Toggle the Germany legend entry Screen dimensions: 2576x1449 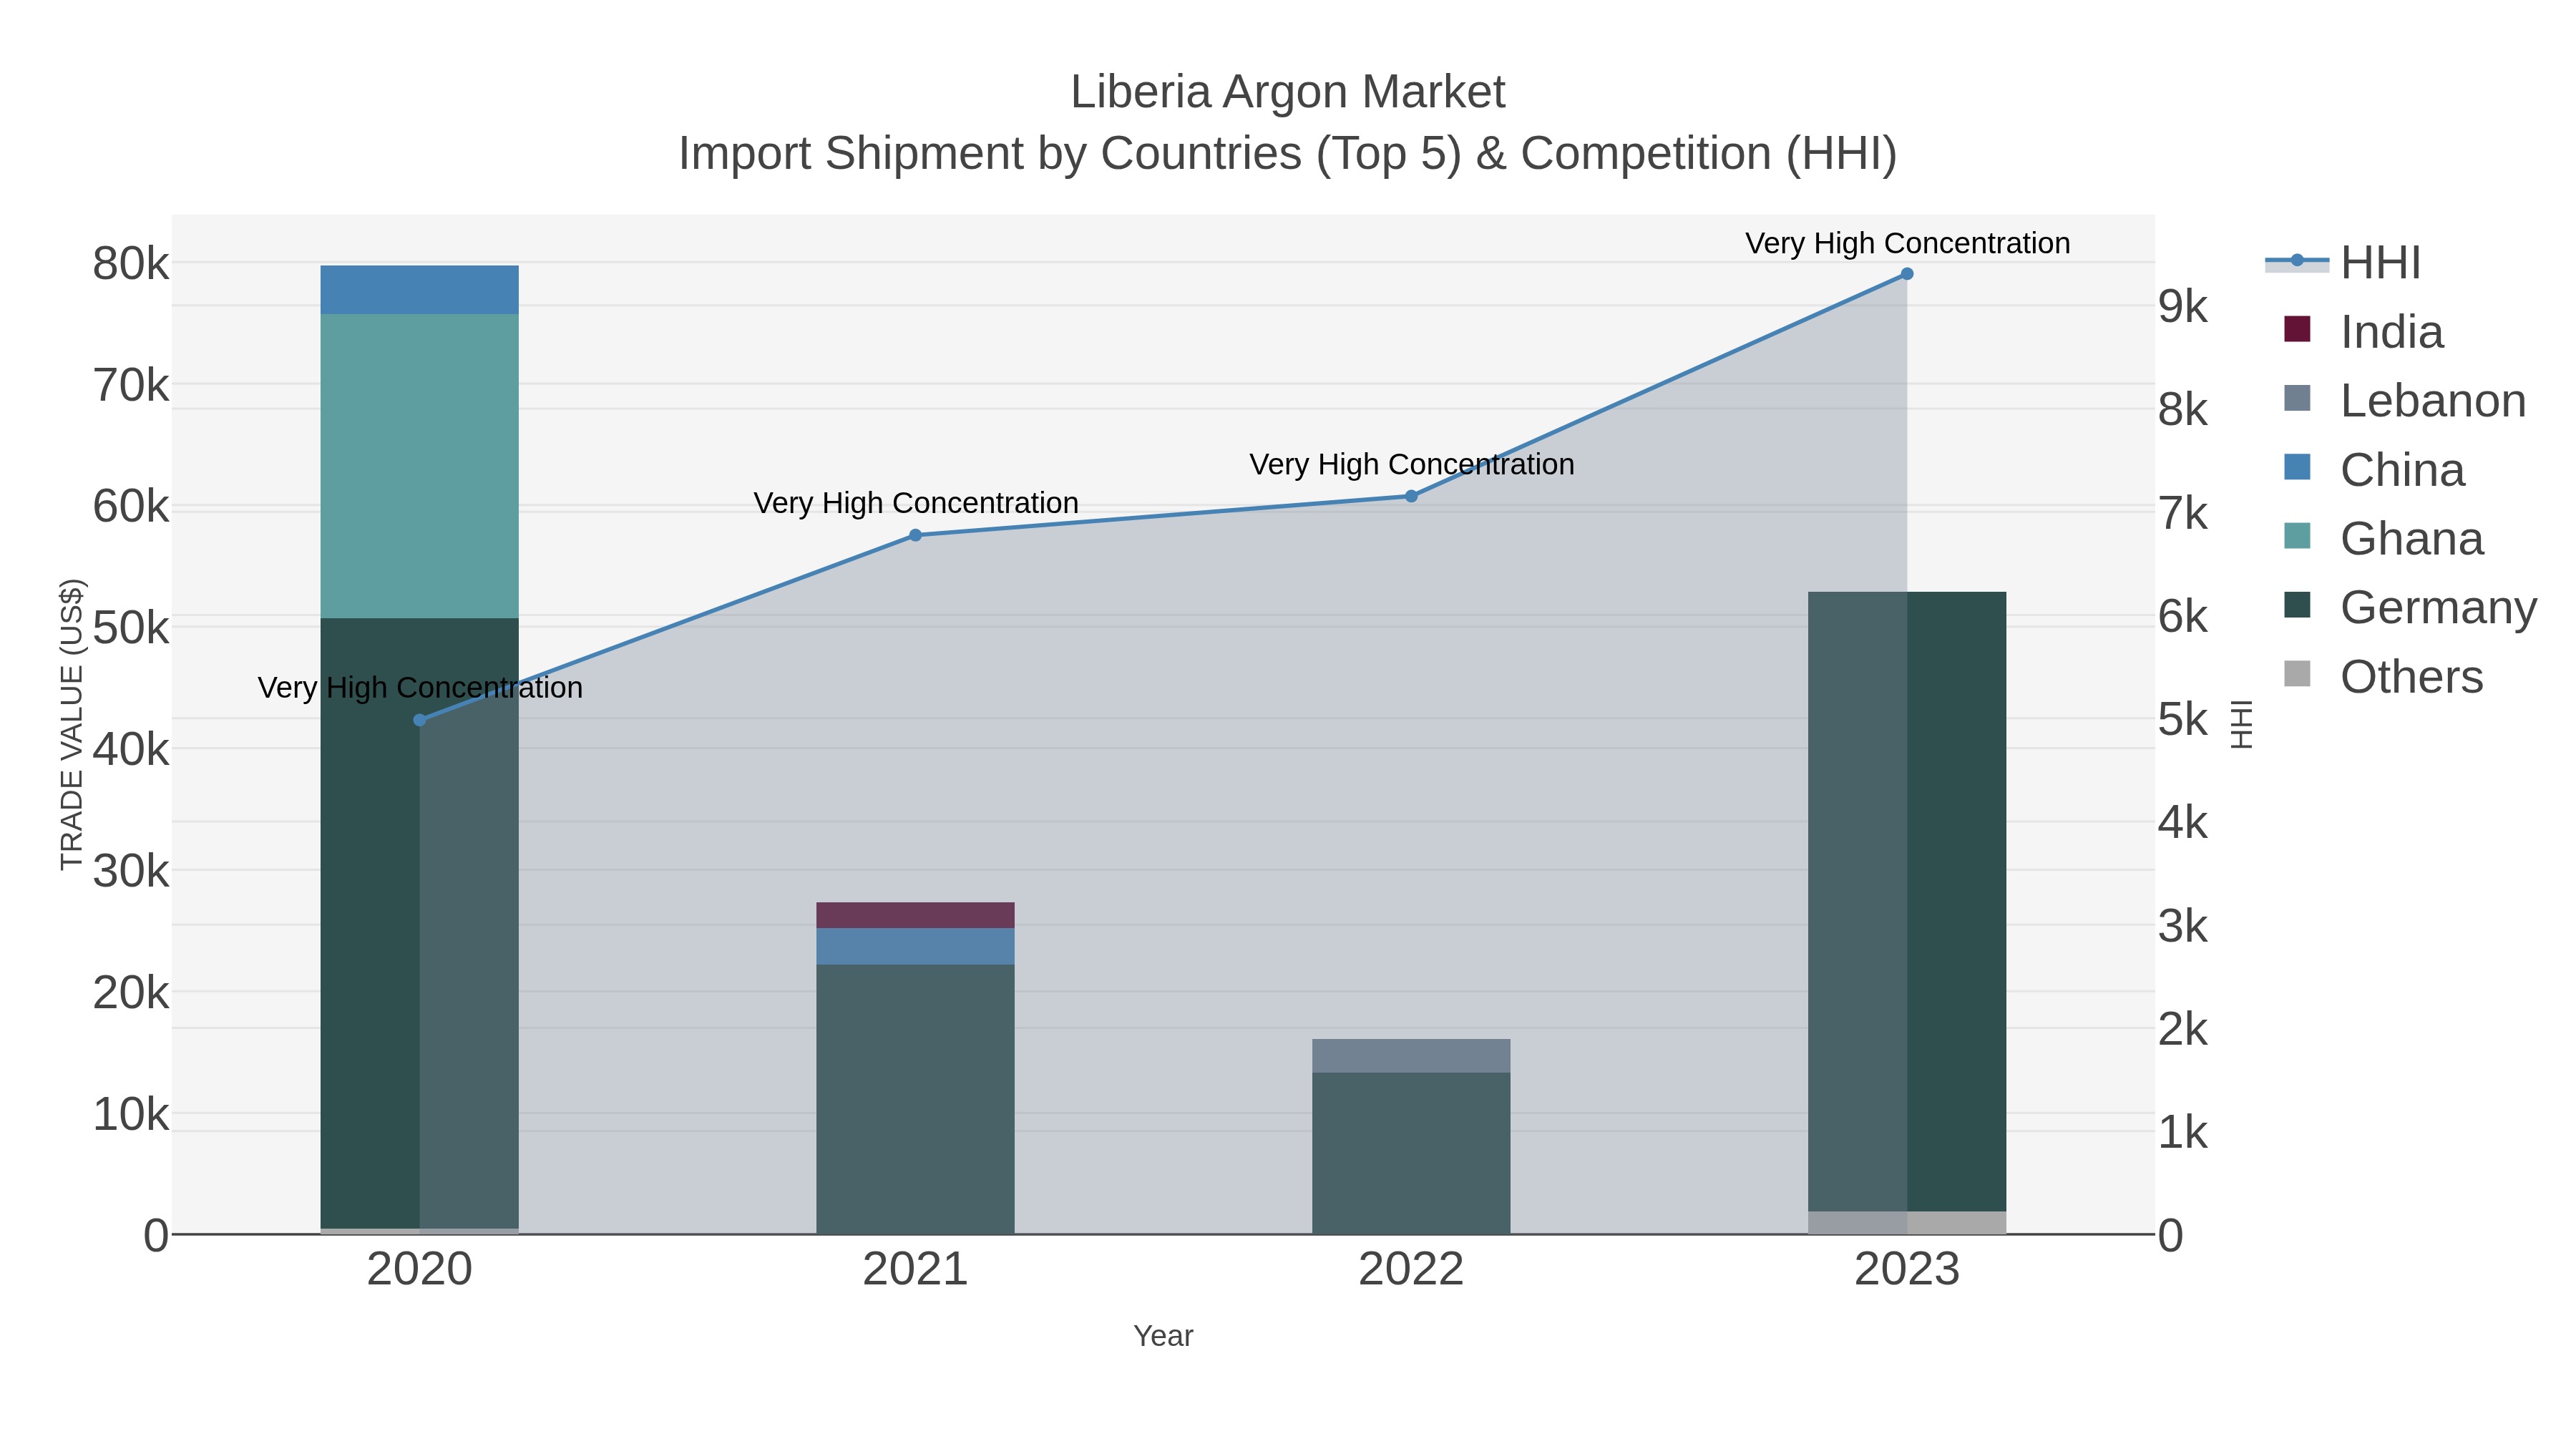(2411, 608)
